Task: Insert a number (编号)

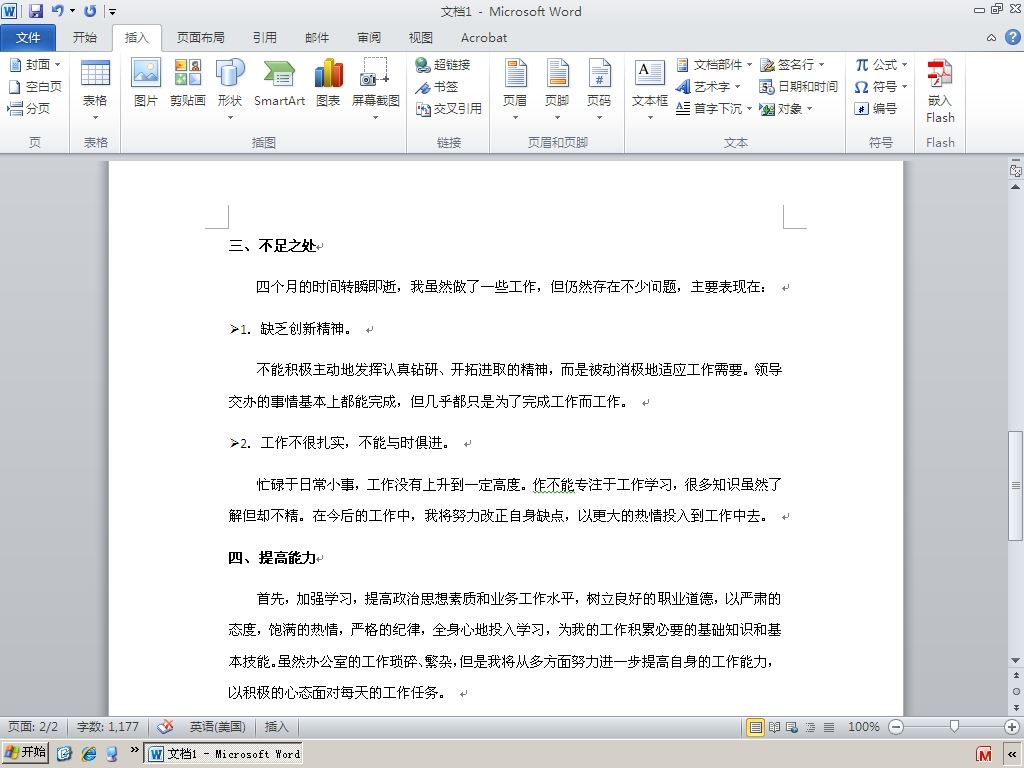Action: [x=876, y=108]
